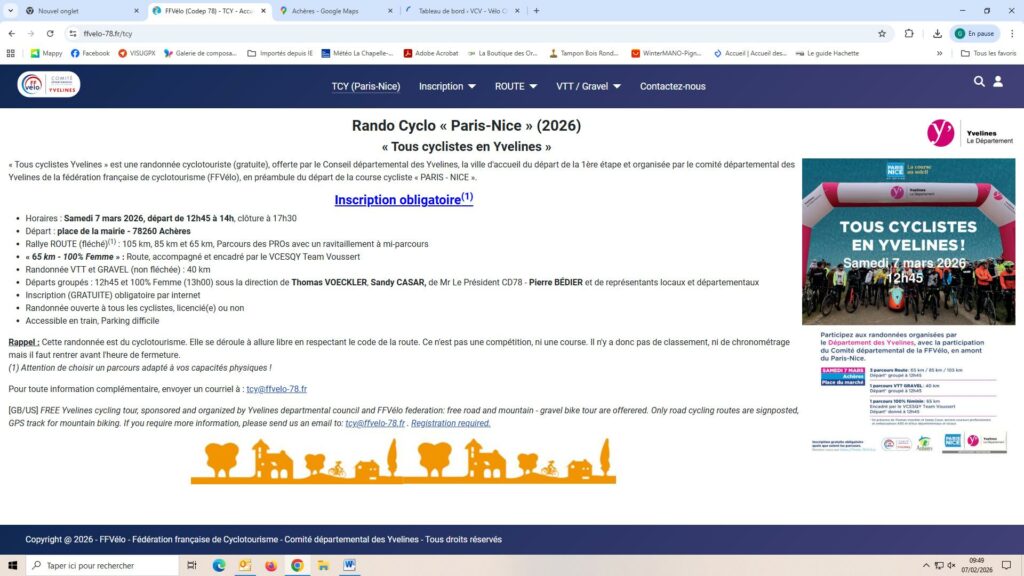Open the Contactez-nous menu item
Image resolution: width=1024 pixels, height=576 pixels.
(x=672, y=86)
